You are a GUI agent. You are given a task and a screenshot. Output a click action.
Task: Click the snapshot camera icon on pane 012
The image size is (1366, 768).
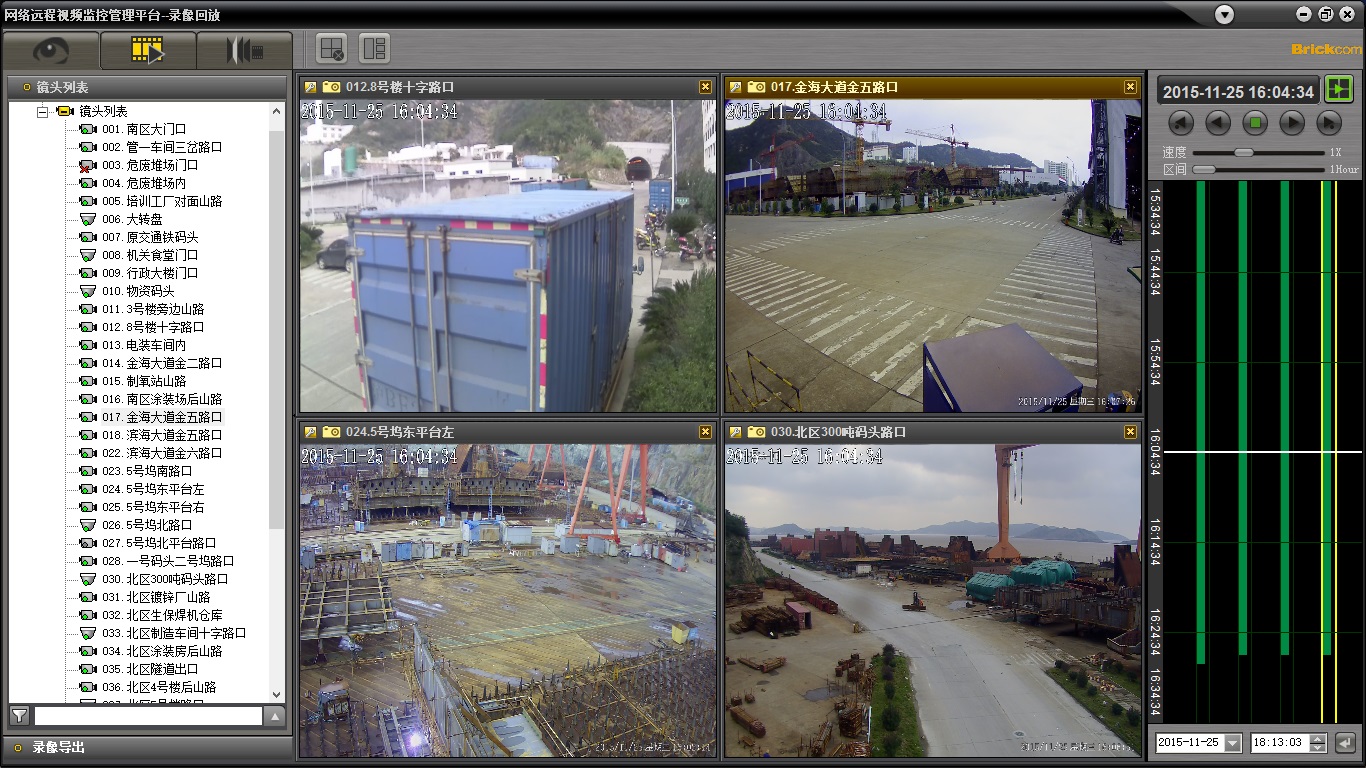point(332,87)
